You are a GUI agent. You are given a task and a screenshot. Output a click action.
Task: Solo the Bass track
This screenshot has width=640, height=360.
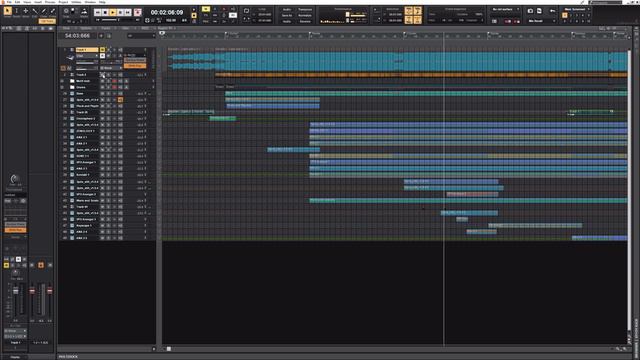coord(108,93)
